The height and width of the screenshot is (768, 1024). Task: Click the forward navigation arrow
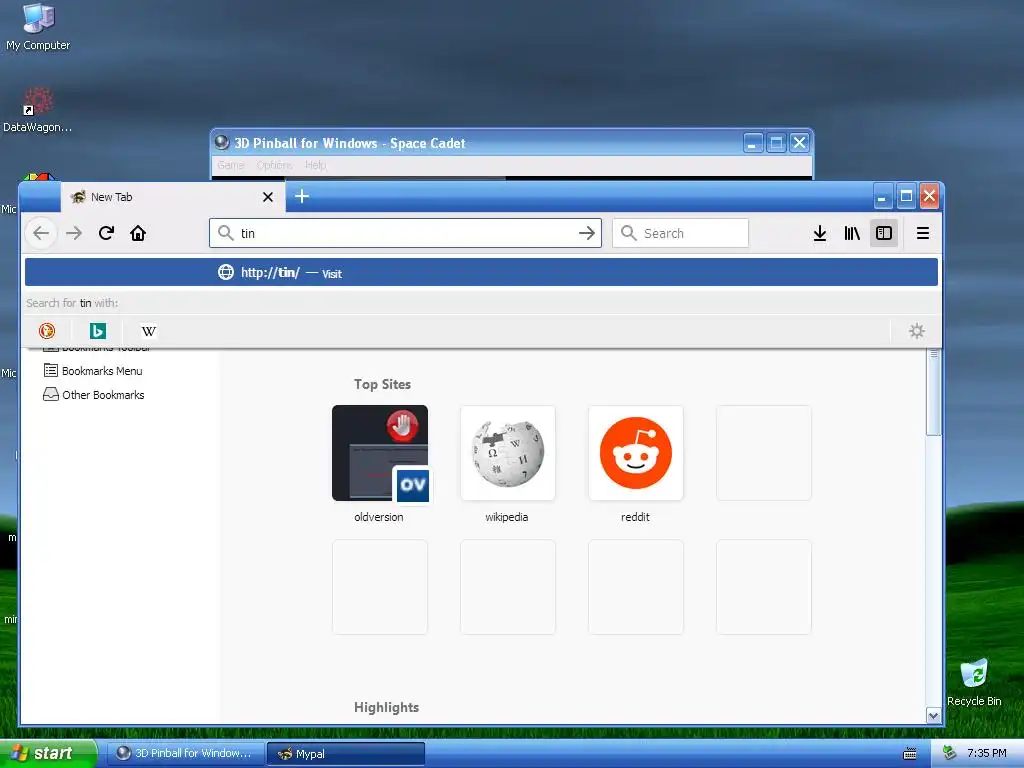(x=74, y=233)
